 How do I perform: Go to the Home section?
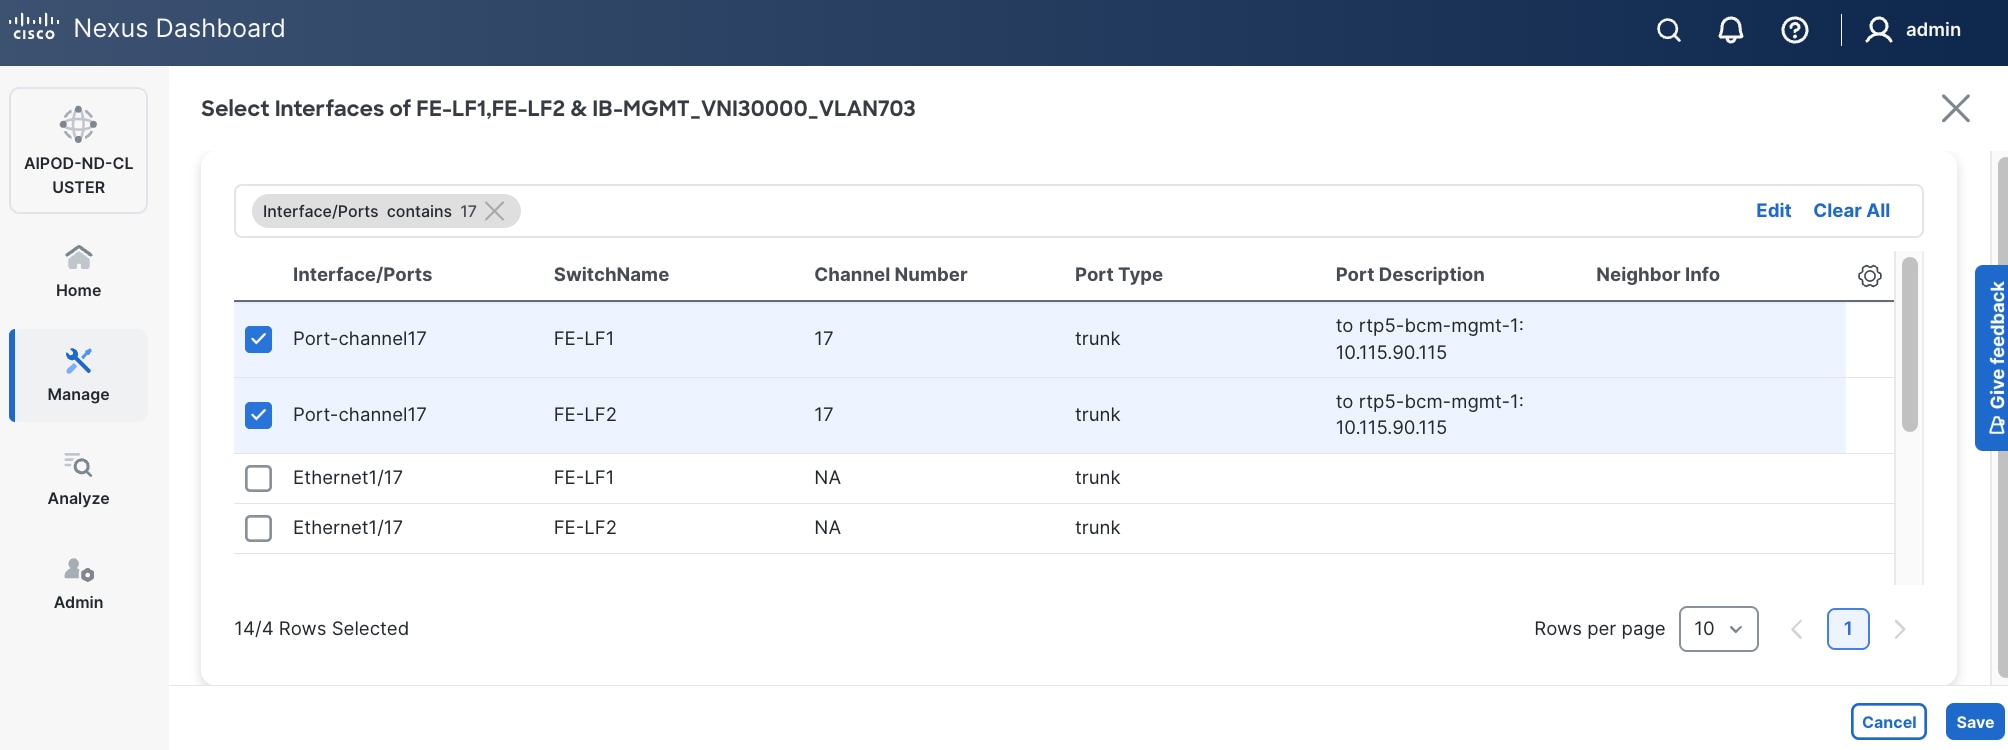[78, 271]
